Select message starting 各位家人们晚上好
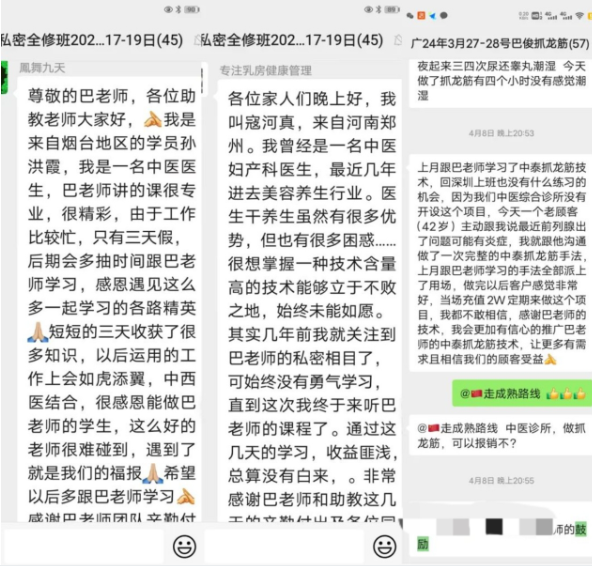The height and width of the screenshot is (566, 592). 310,300
